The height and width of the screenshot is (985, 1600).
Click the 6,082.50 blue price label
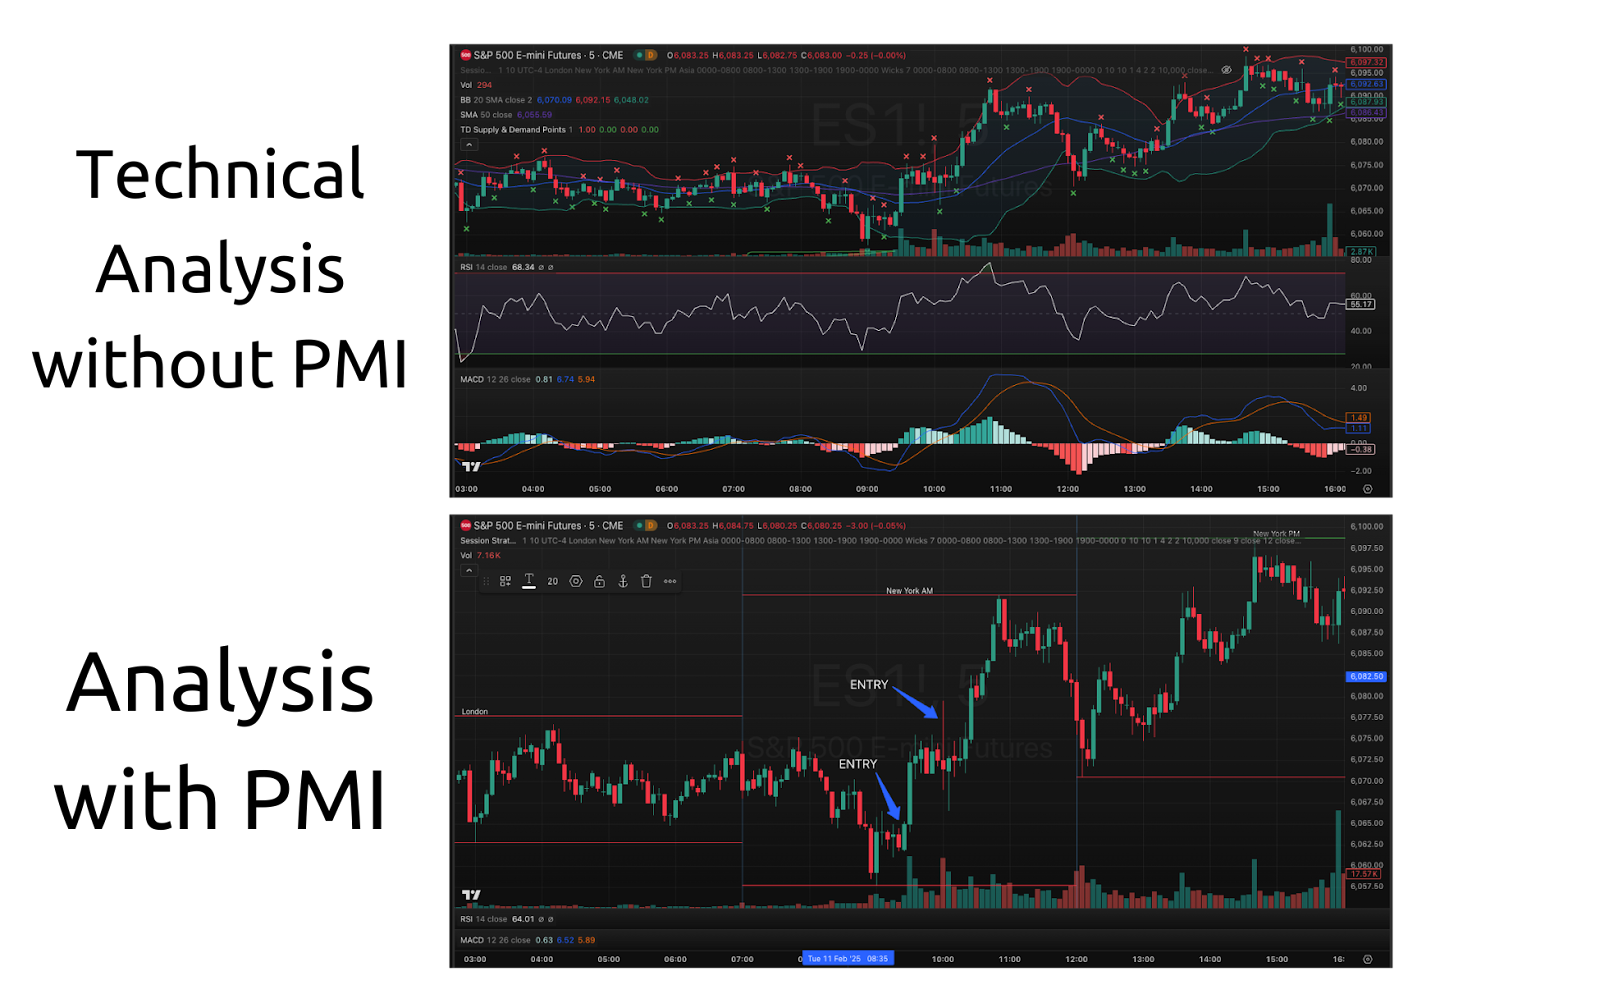click(1367, 676)
